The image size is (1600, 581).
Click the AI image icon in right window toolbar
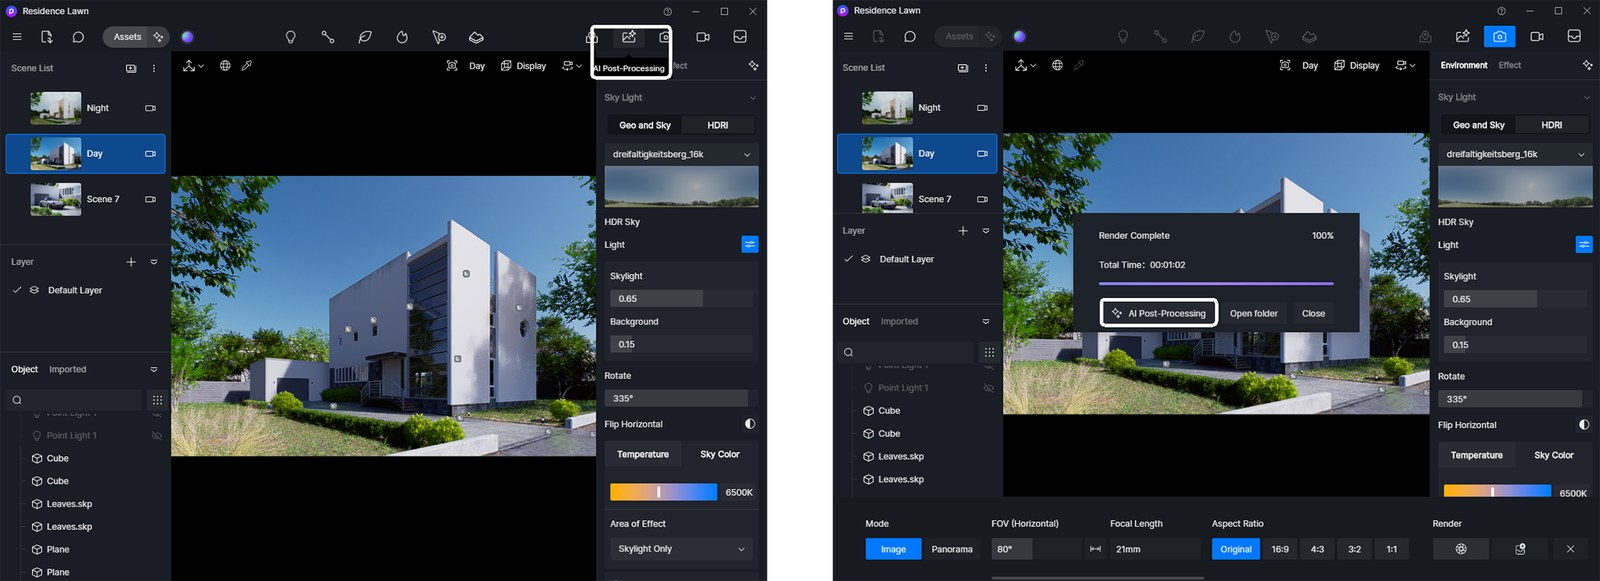tap(1462, 36)
